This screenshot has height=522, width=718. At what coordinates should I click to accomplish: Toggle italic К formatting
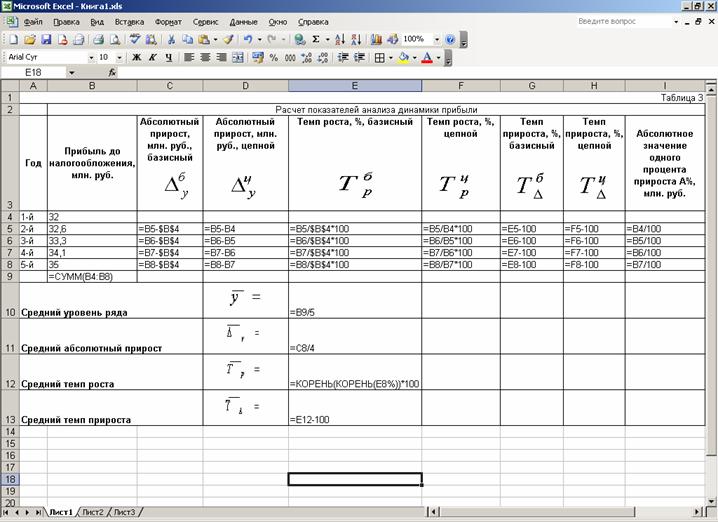[x=153, y=57]
